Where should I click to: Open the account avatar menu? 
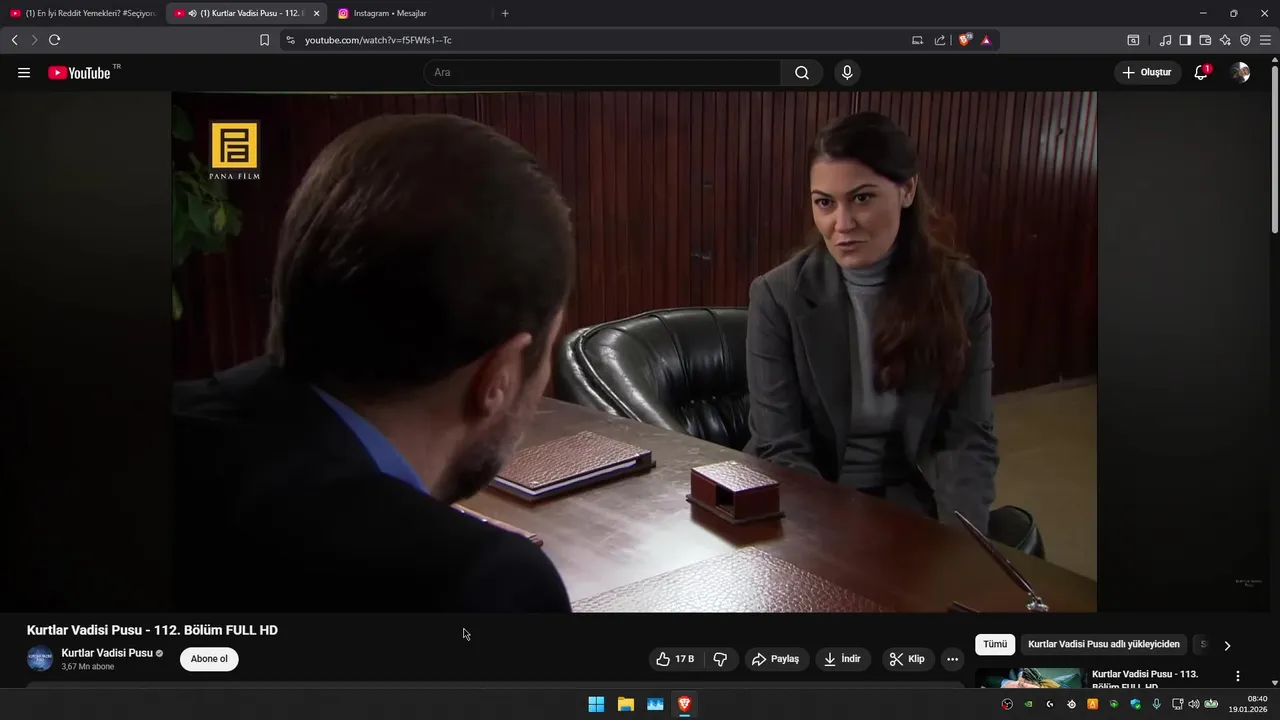1240,73
